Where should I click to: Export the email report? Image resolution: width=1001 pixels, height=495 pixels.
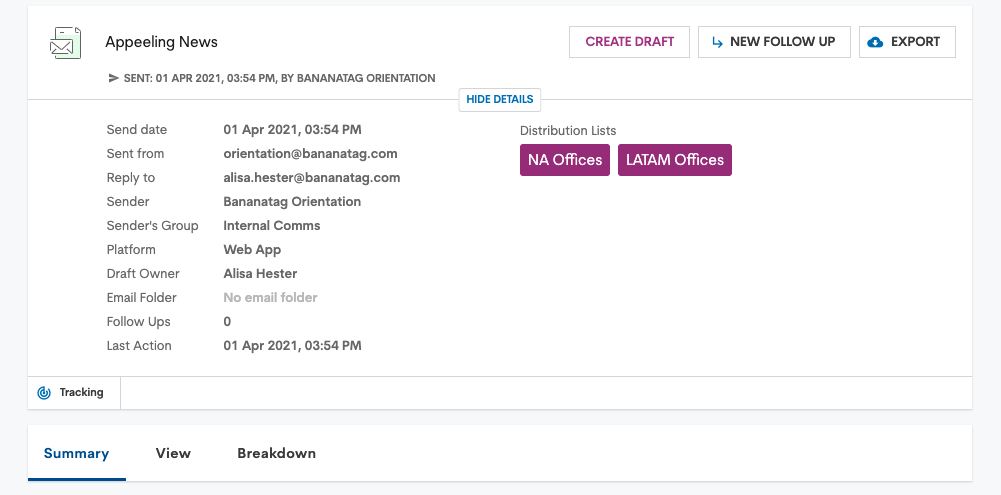click(x=907, y=42)
